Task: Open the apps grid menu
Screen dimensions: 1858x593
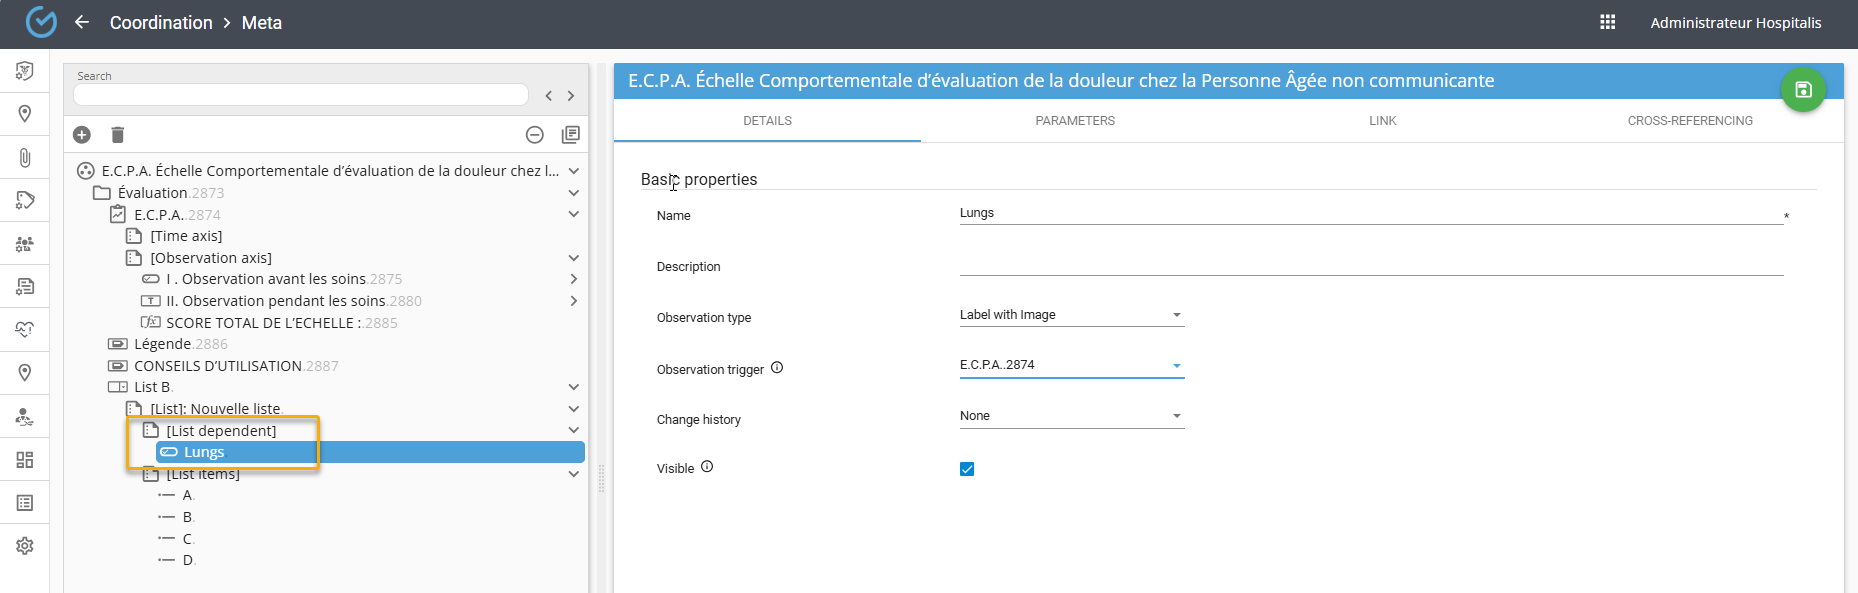Action: point(1607,22)
